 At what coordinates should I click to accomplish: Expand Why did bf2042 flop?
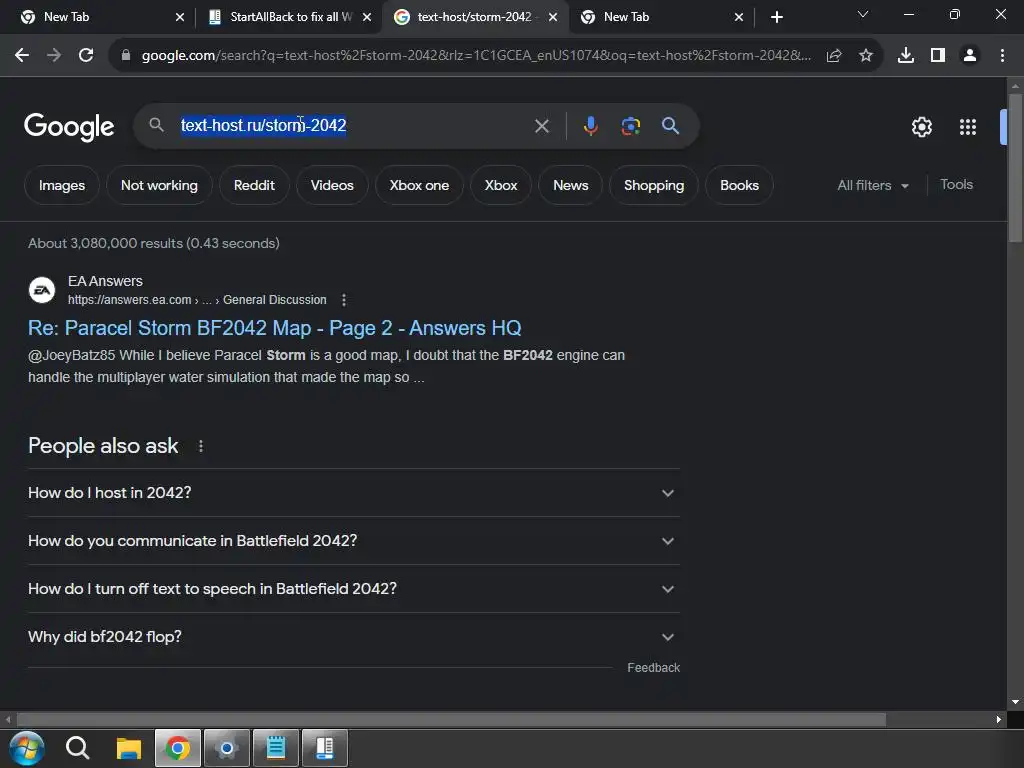(353, 637)
